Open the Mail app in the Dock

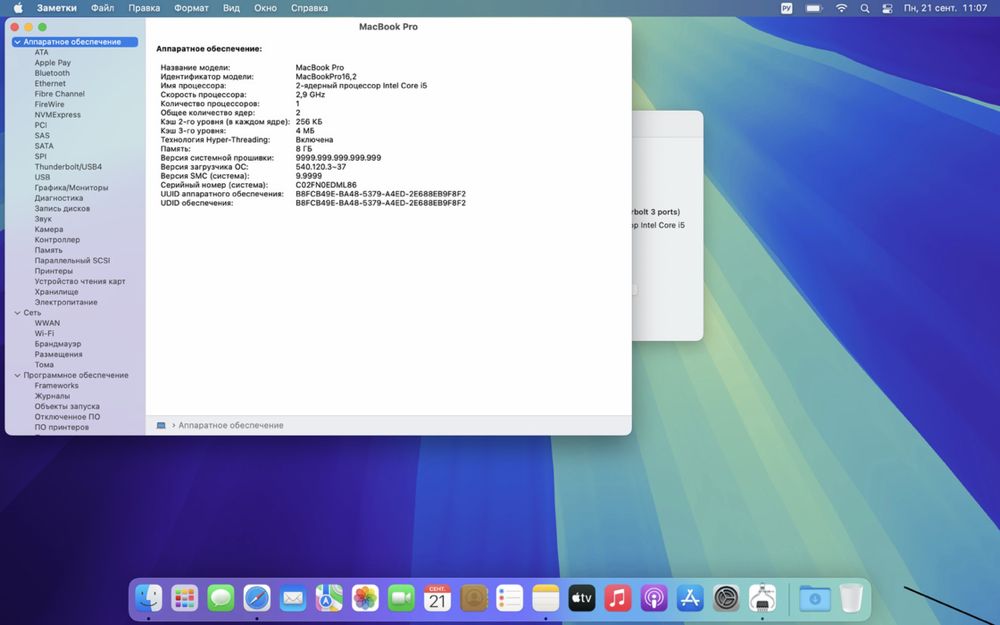point(293,598)
